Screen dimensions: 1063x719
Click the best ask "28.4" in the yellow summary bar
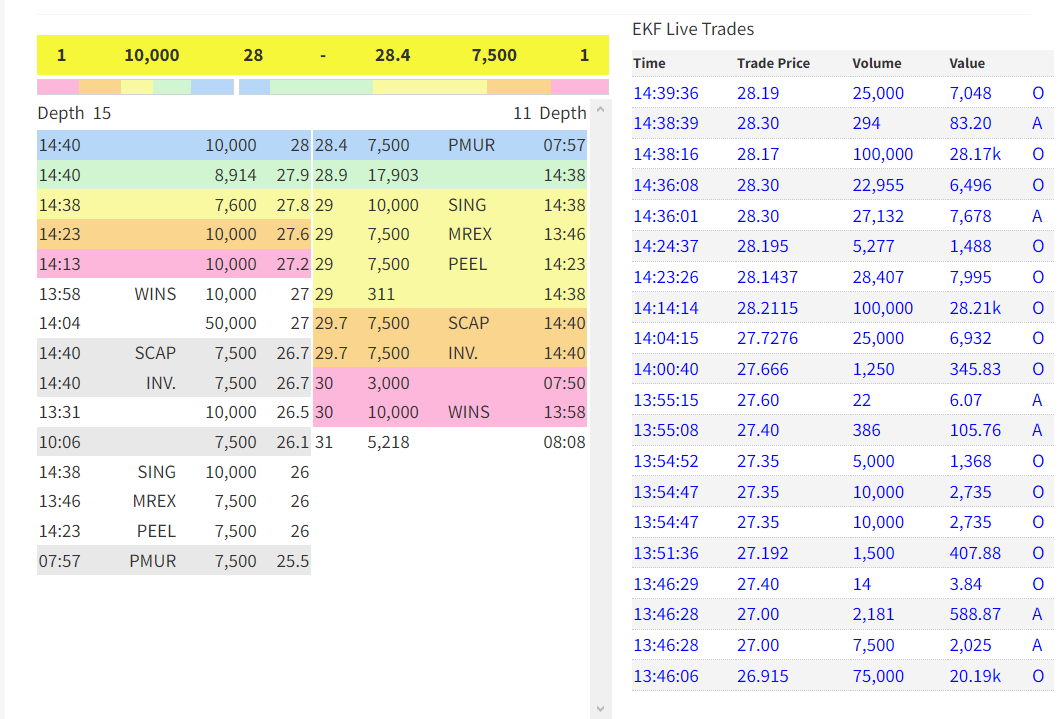tap(393, 56)
